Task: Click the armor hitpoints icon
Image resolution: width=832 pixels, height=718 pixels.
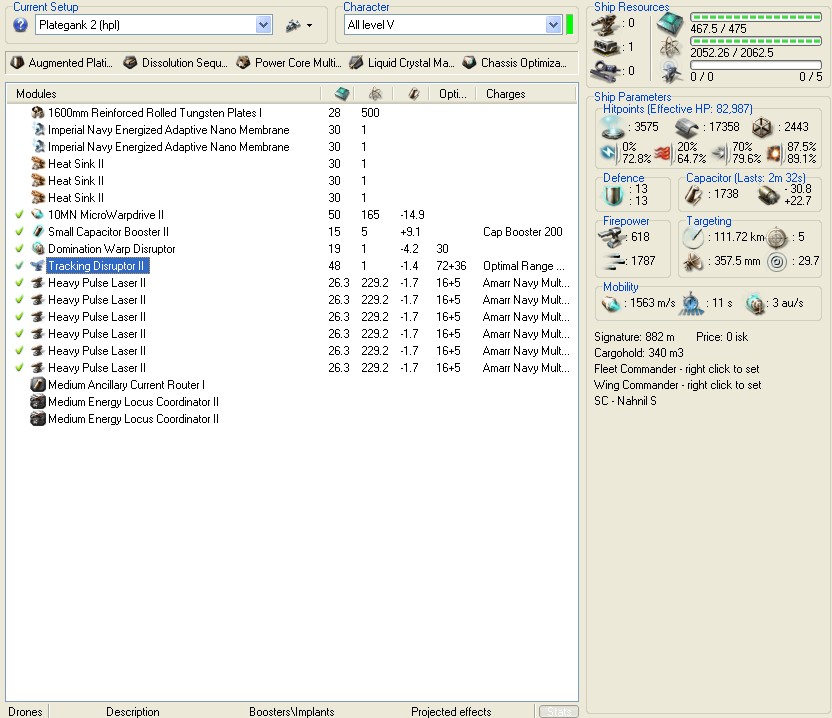Action: click(x=686, y=126)
